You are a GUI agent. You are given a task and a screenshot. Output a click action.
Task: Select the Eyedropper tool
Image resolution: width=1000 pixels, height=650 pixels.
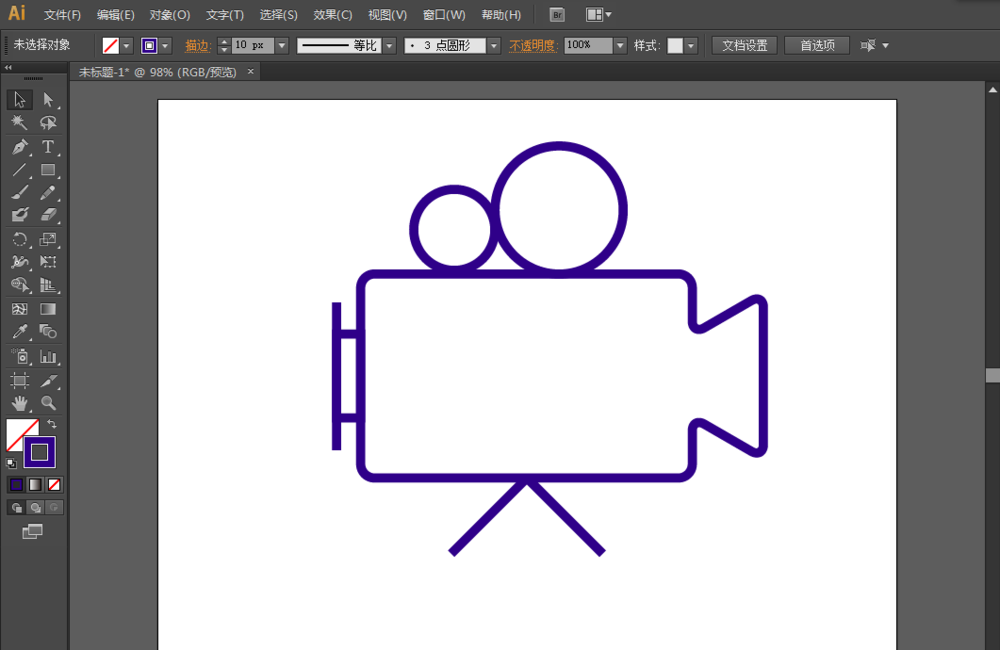[x=19, y=332]
